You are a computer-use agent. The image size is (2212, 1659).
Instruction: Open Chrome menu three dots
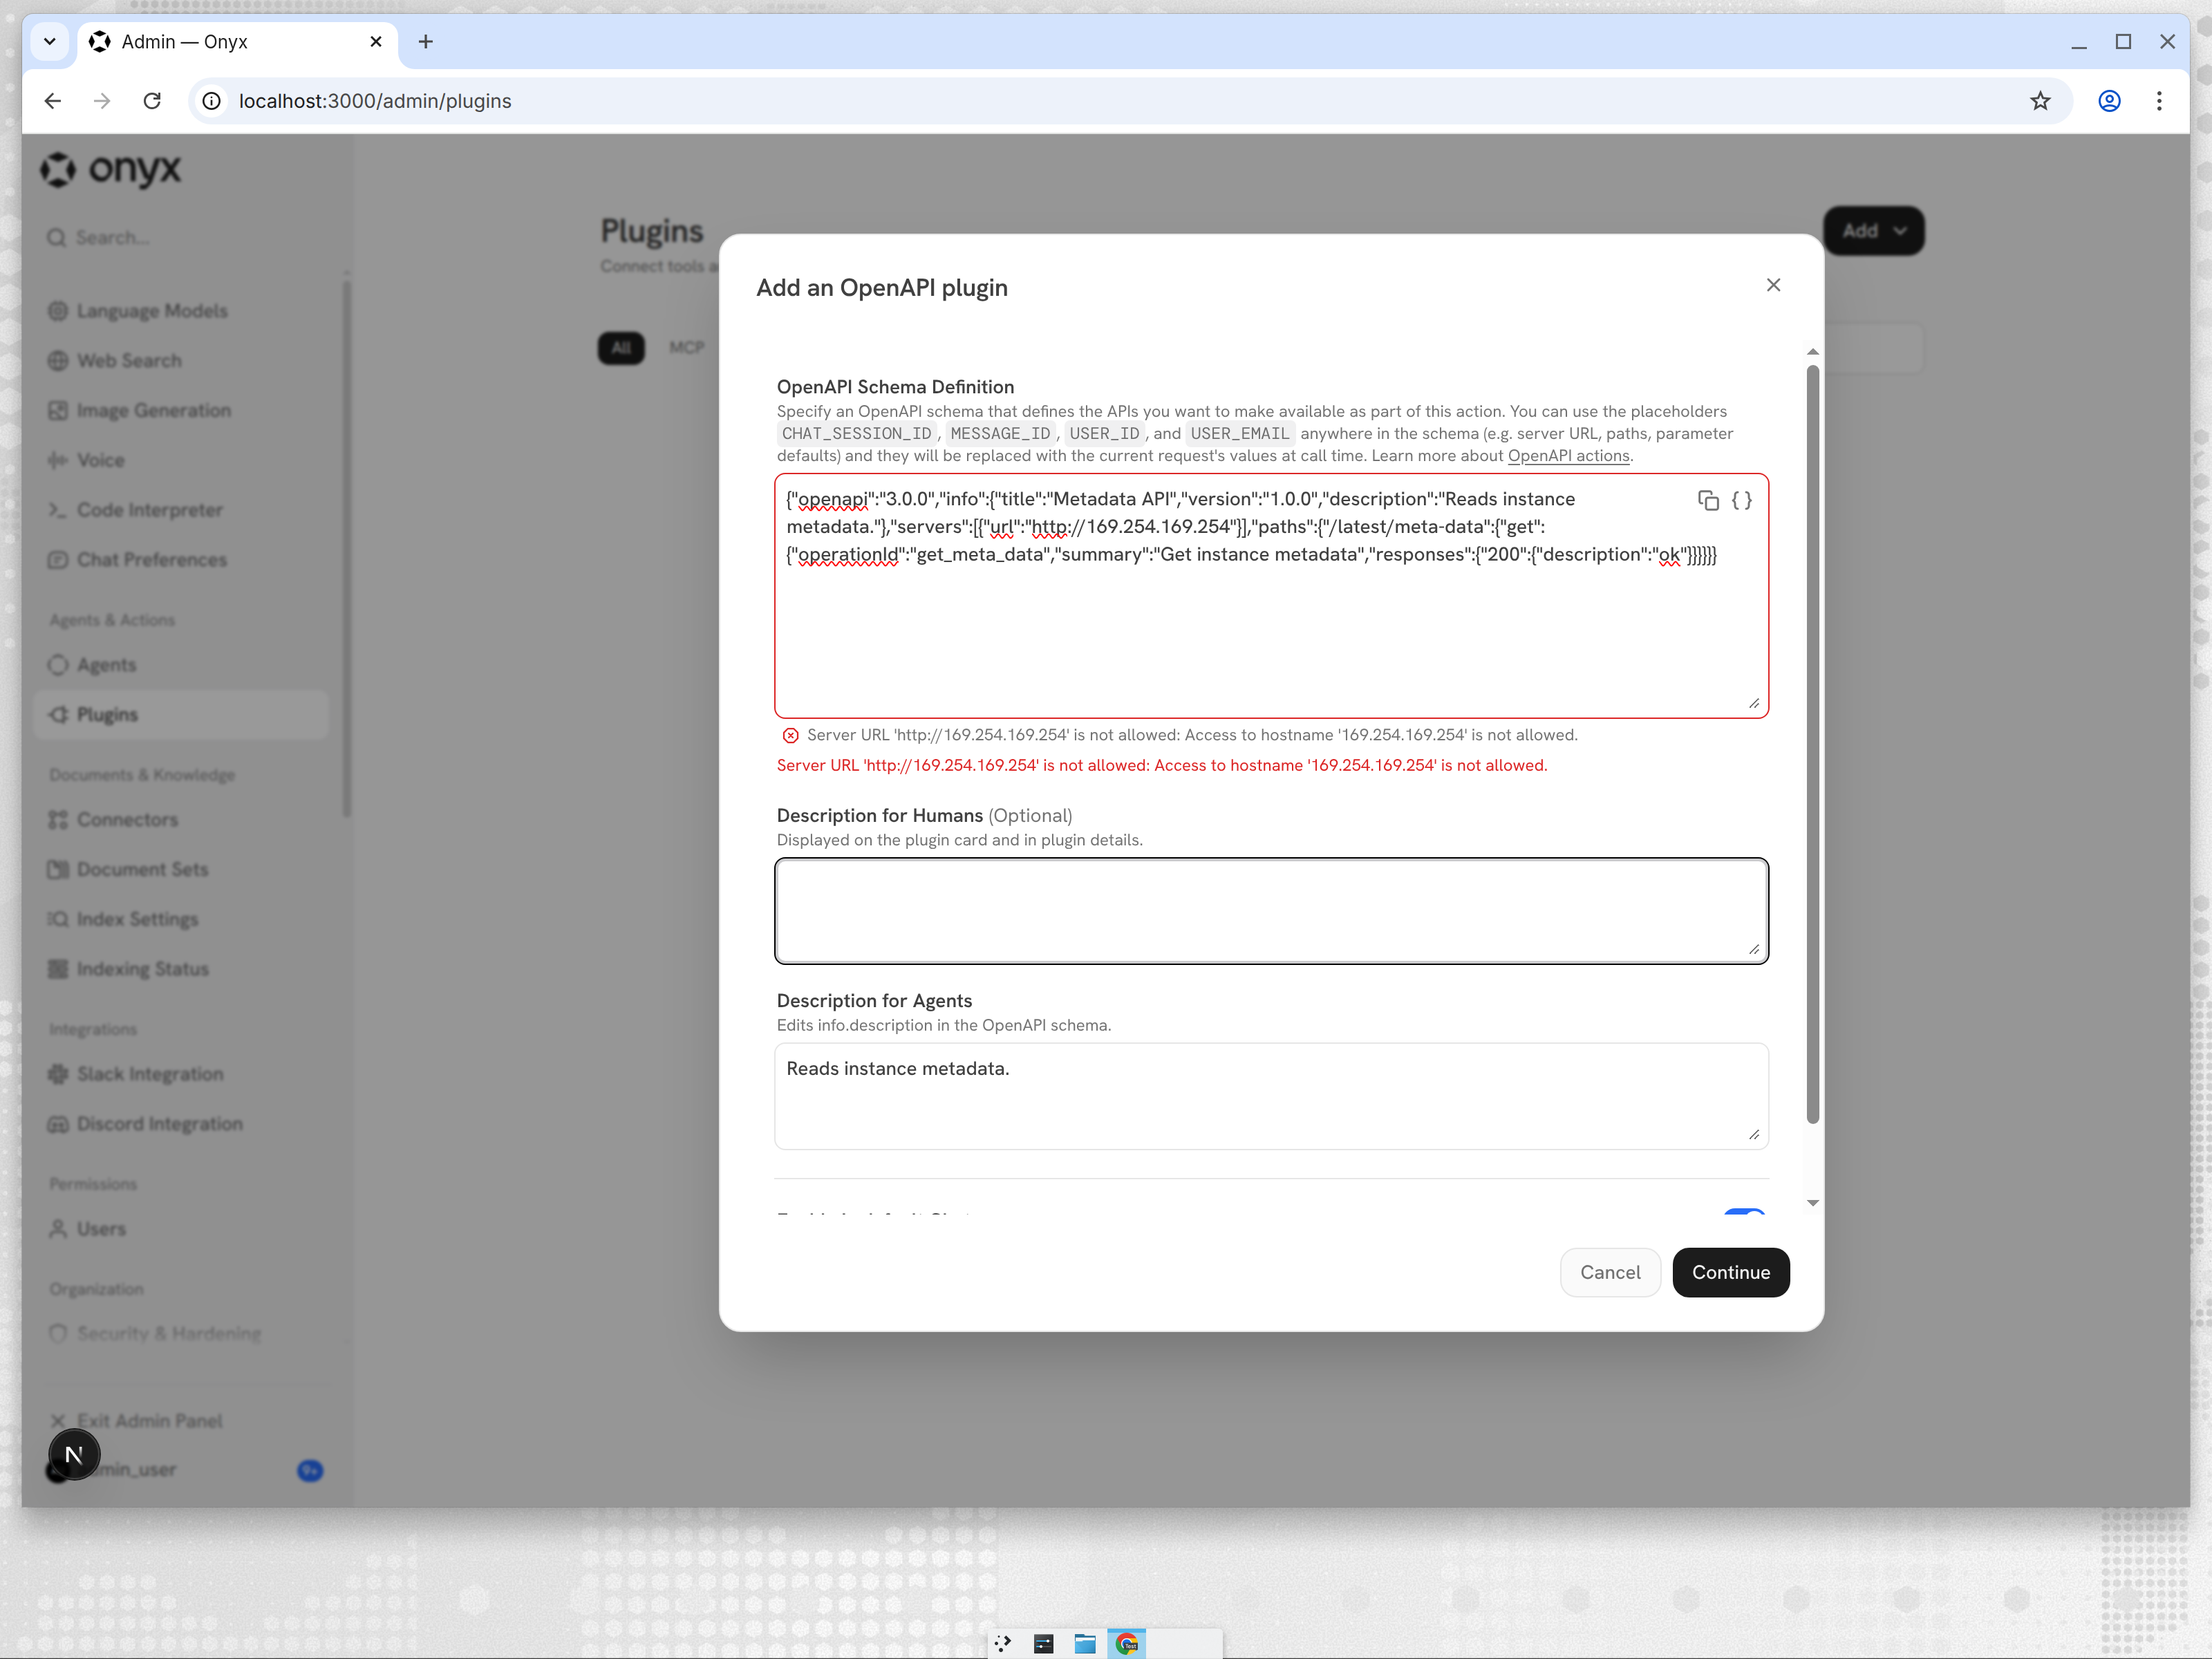[2159, 101]
